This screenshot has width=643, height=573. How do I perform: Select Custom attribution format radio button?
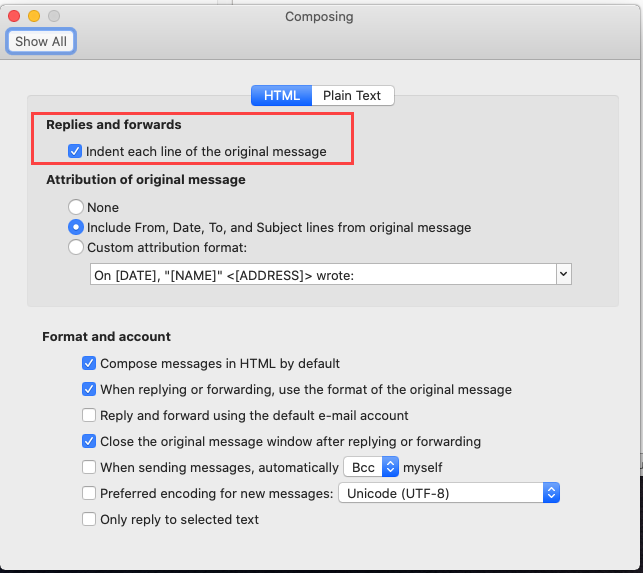click(76, 247)
